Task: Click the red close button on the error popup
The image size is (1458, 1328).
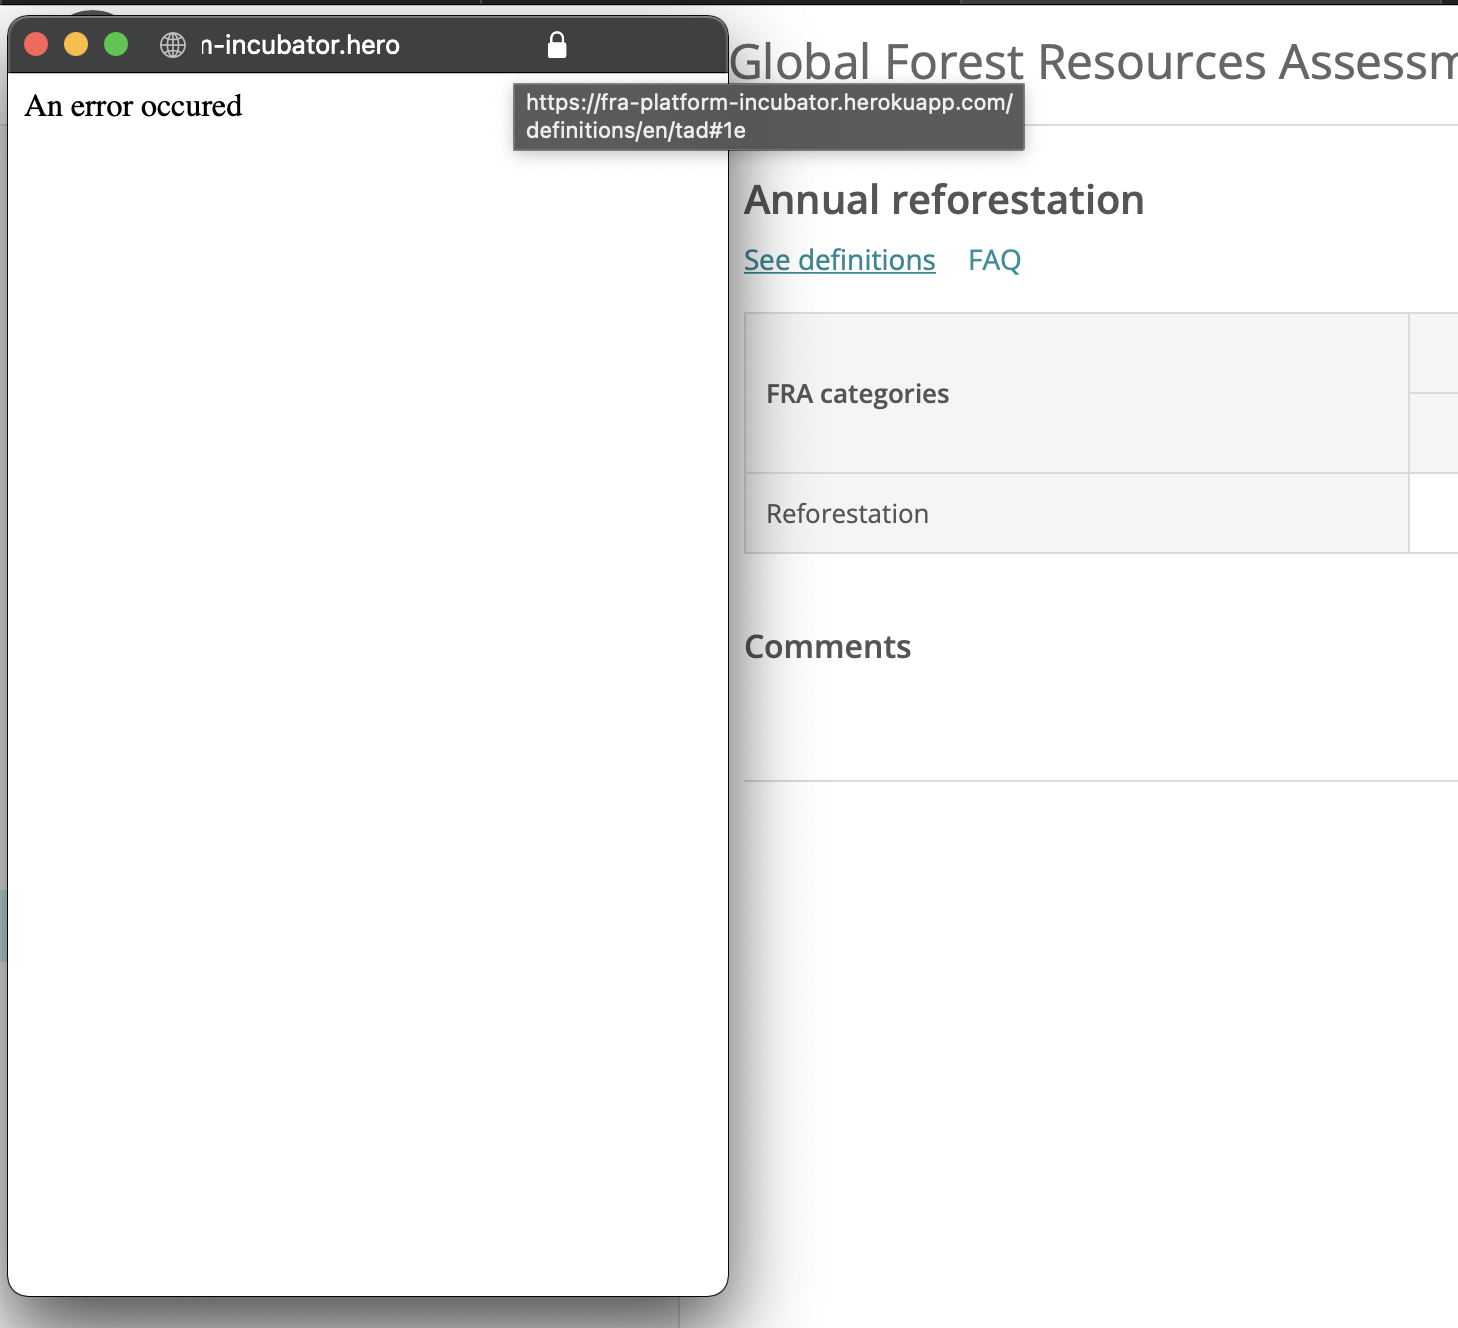Action: (x=36, y=44)
